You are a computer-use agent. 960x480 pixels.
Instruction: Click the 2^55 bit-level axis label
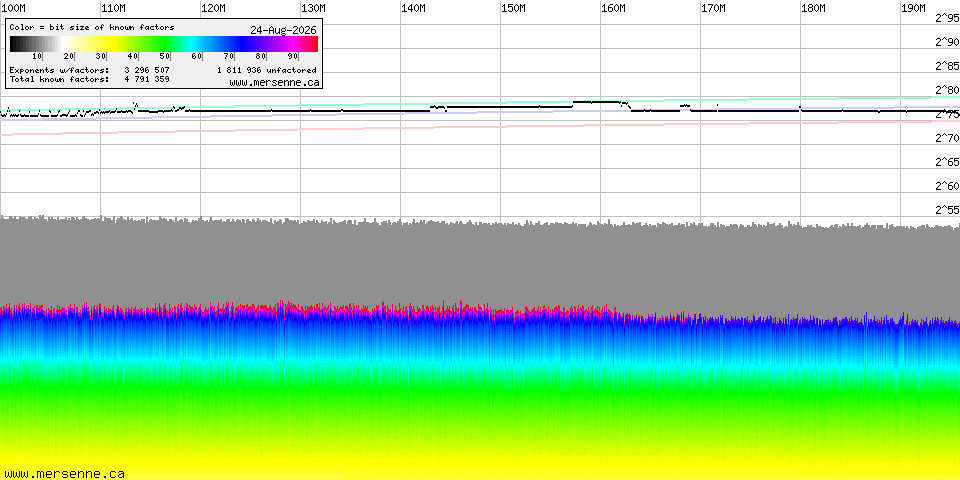click(x=947, y=210)
